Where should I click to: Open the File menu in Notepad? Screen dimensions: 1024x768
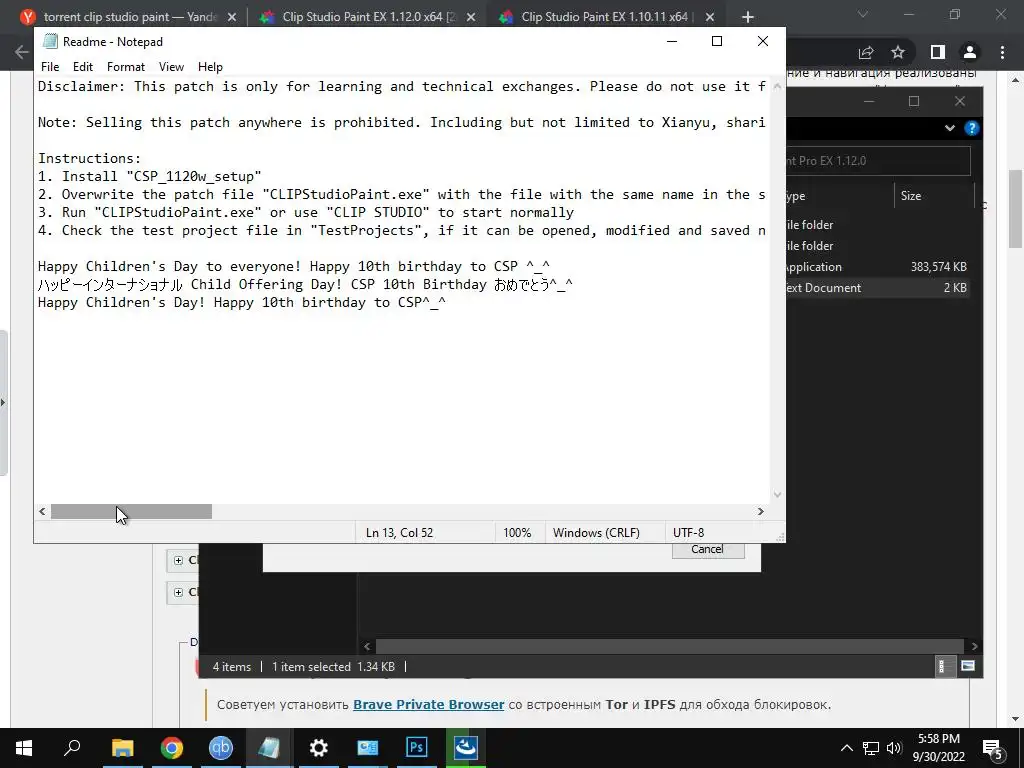[x=50, y=67]
